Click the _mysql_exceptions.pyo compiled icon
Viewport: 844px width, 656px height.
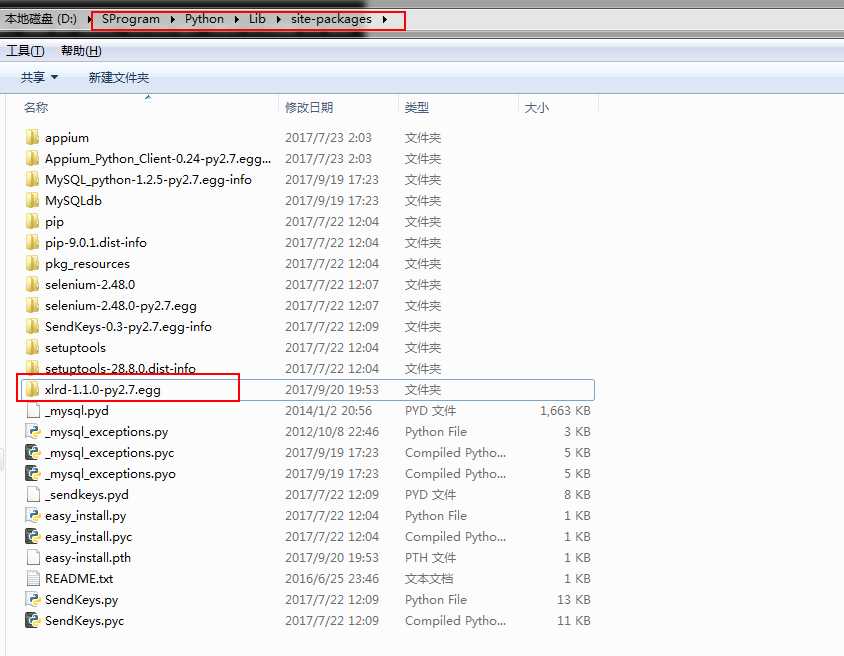tap(33, 474)
